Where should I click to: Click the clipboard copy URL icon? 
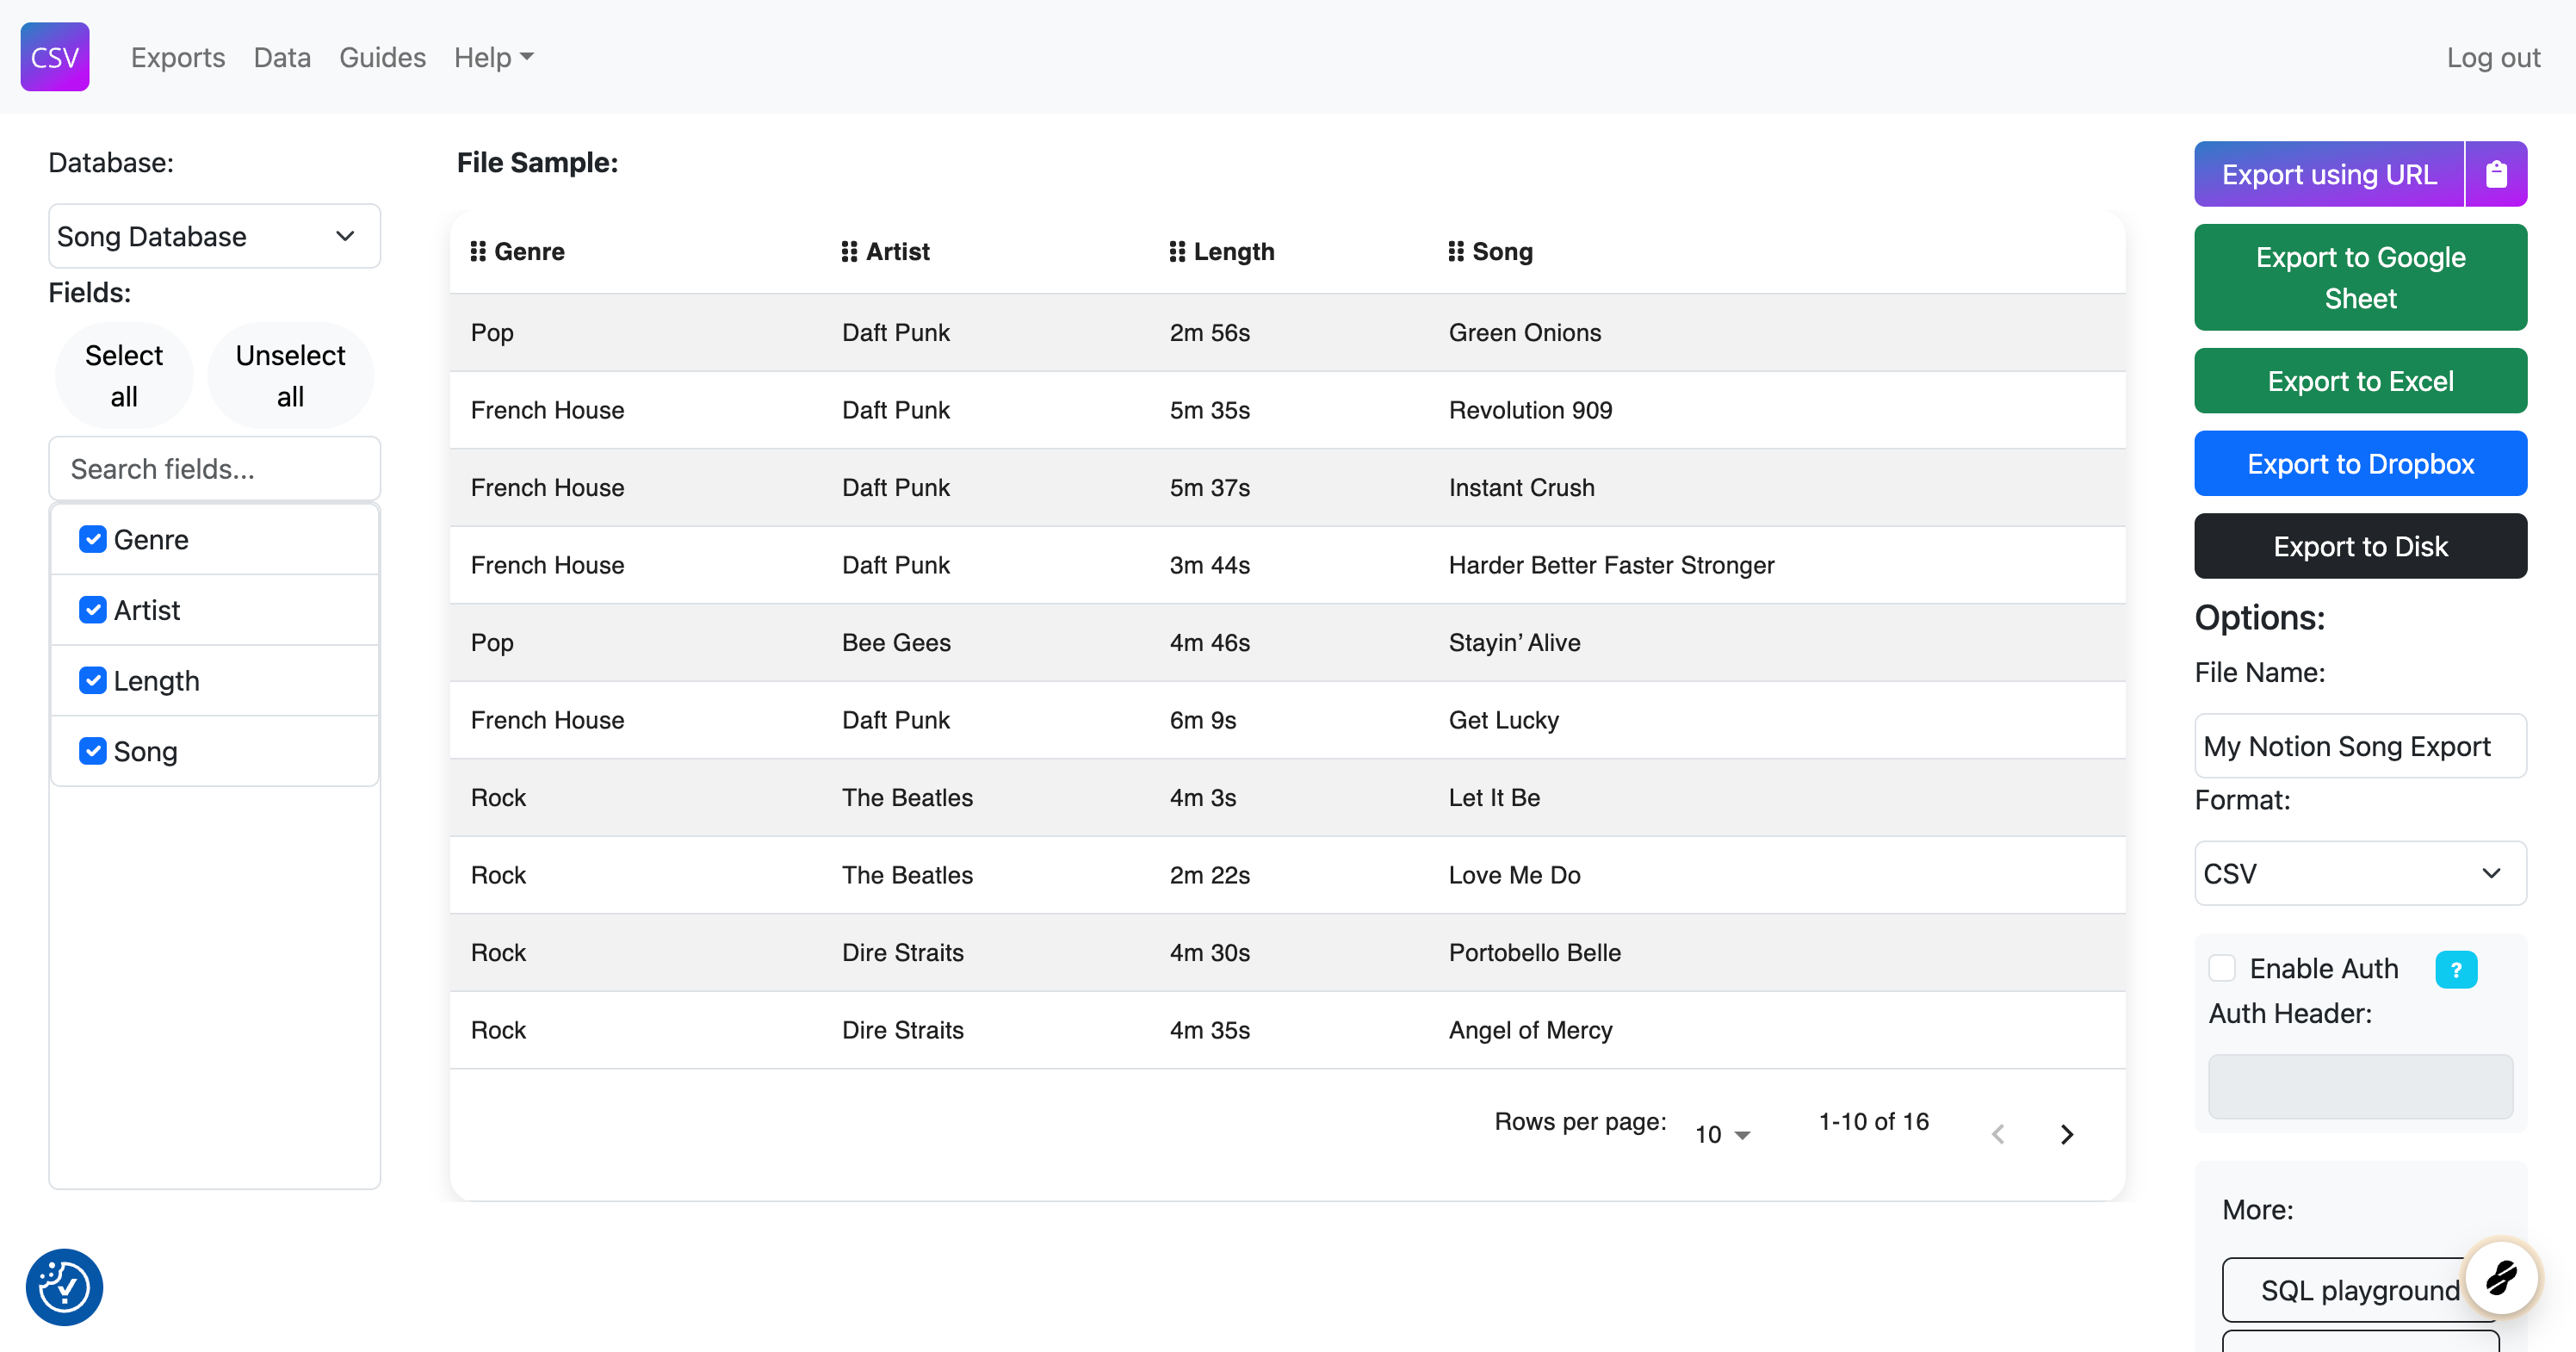tap(2495, 174)
